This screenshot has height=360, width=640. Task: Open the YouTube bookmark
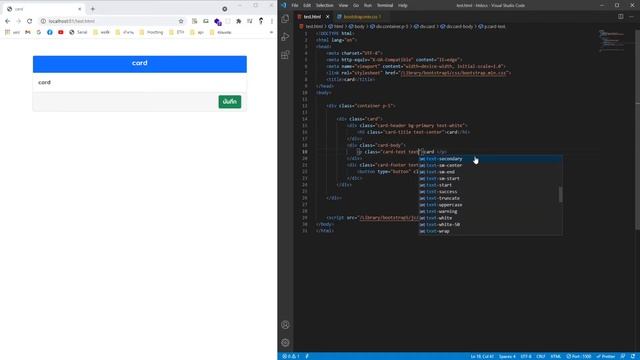[x=61, y=32]
